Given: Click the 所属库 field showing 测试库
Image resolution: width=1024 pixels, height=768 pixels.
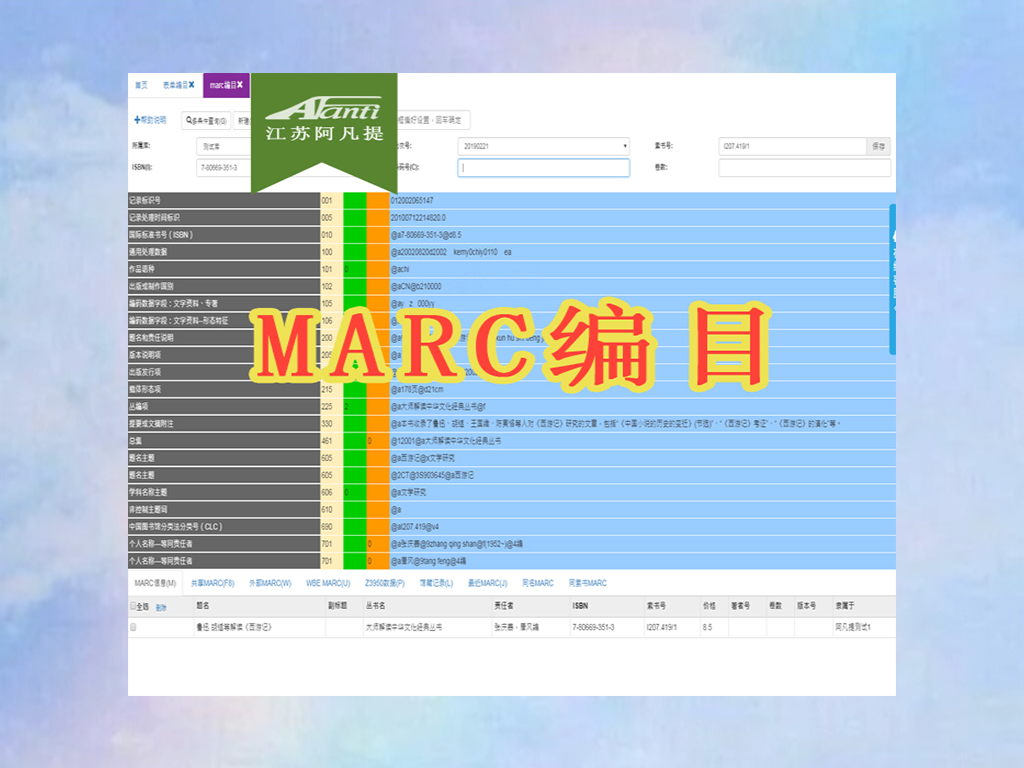Looking at the screenshot, I should [x=223, y=146].
